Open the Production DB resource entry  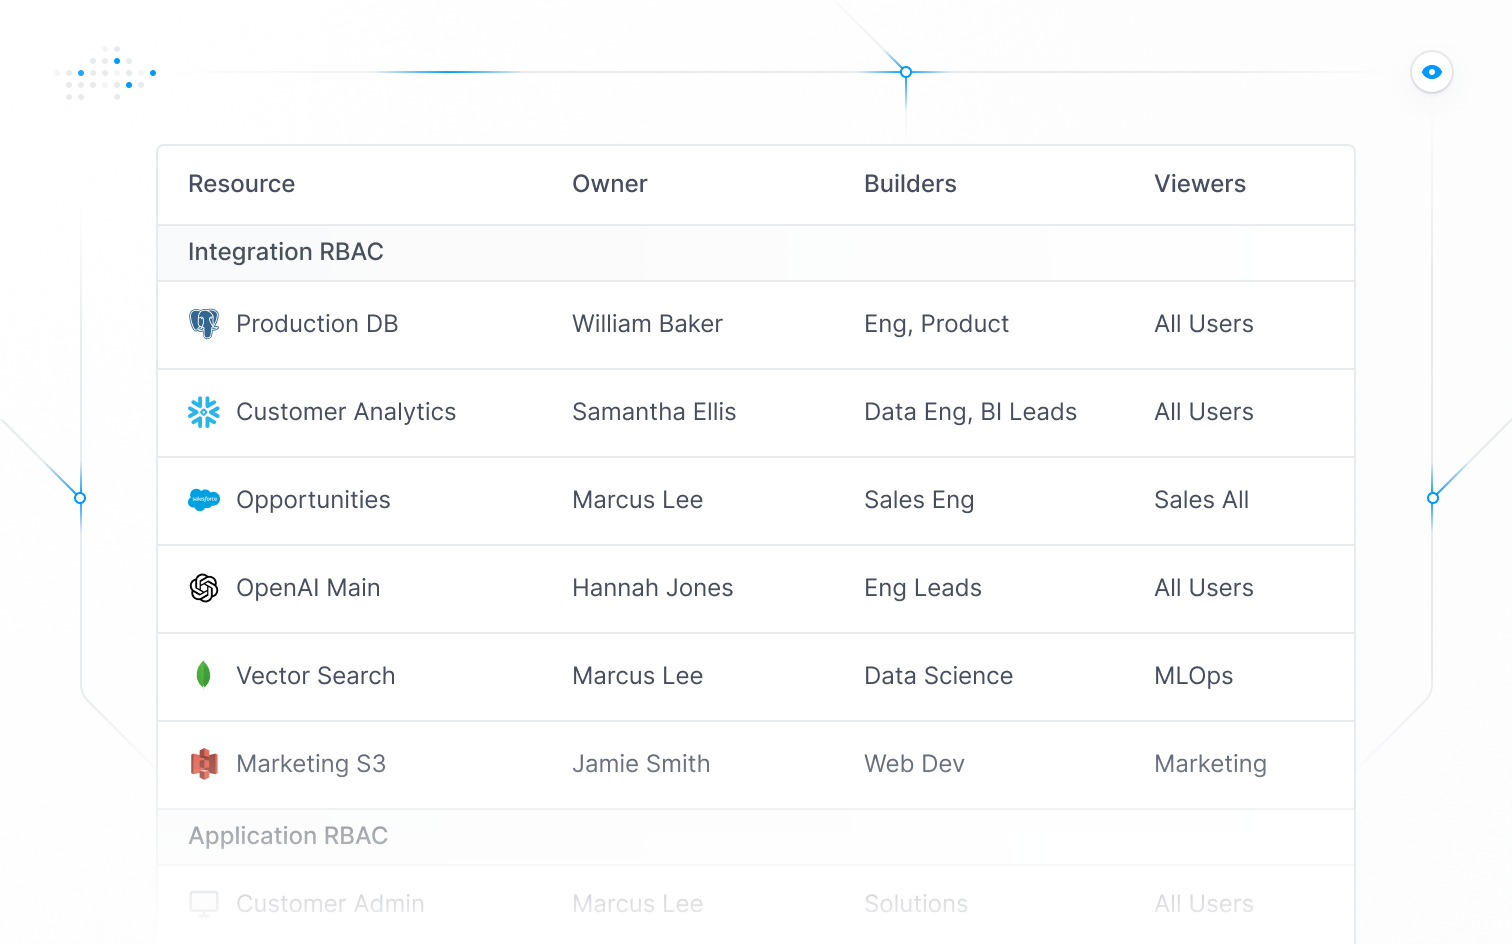(317, 323)
